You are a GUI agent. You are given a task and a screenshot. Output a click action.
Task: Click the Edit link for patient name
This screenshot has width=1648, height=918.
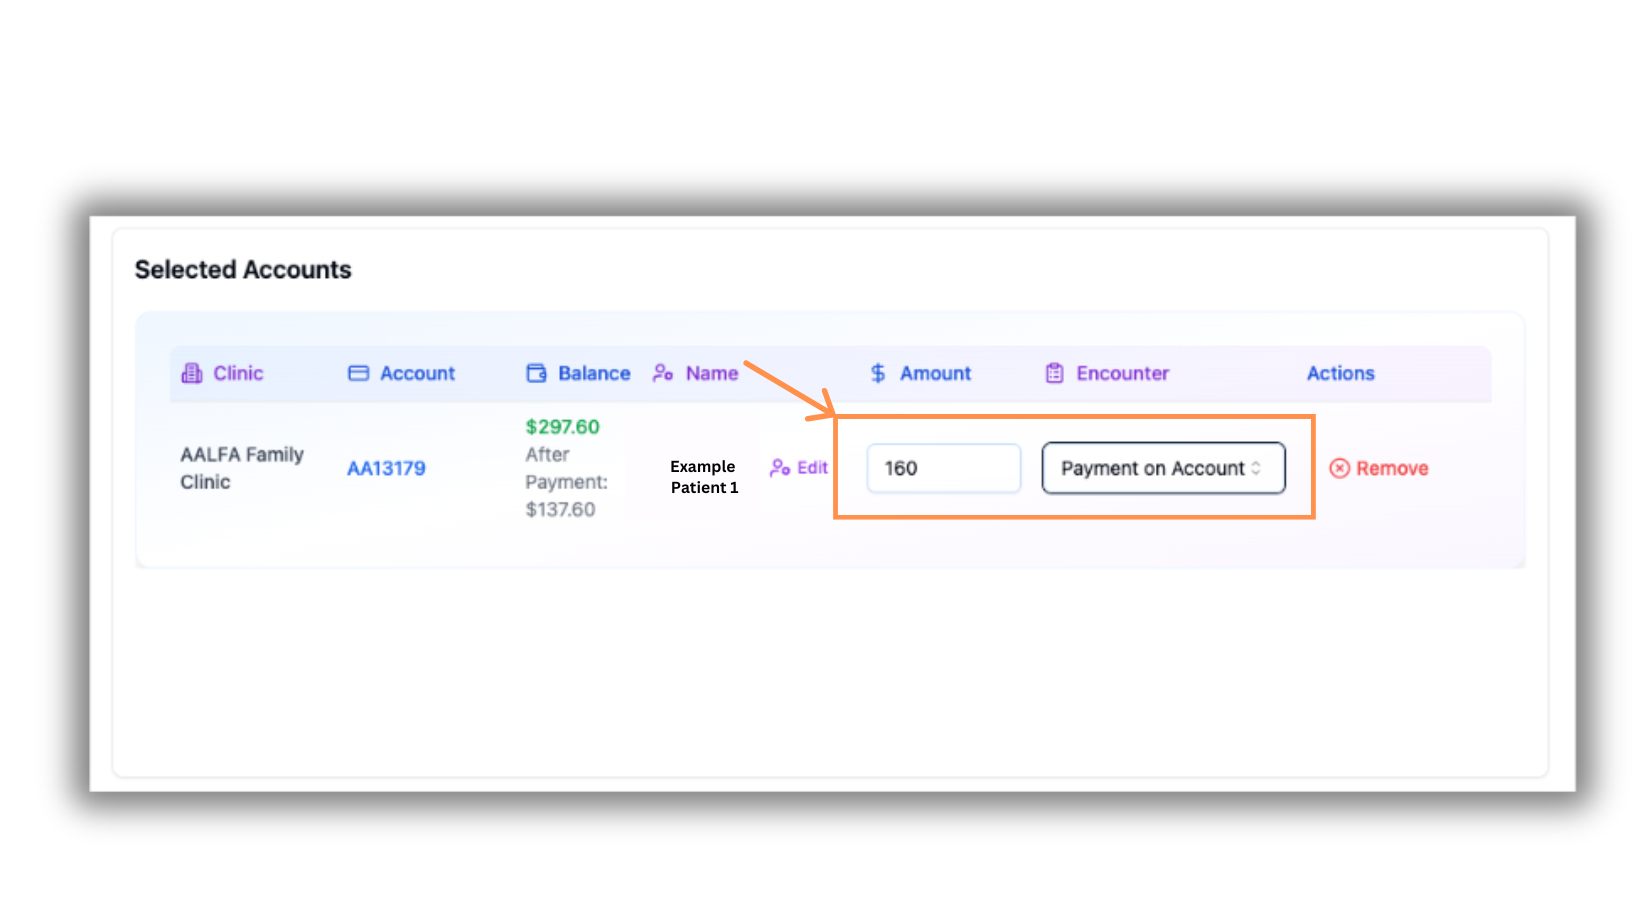(x=812, y=468)
